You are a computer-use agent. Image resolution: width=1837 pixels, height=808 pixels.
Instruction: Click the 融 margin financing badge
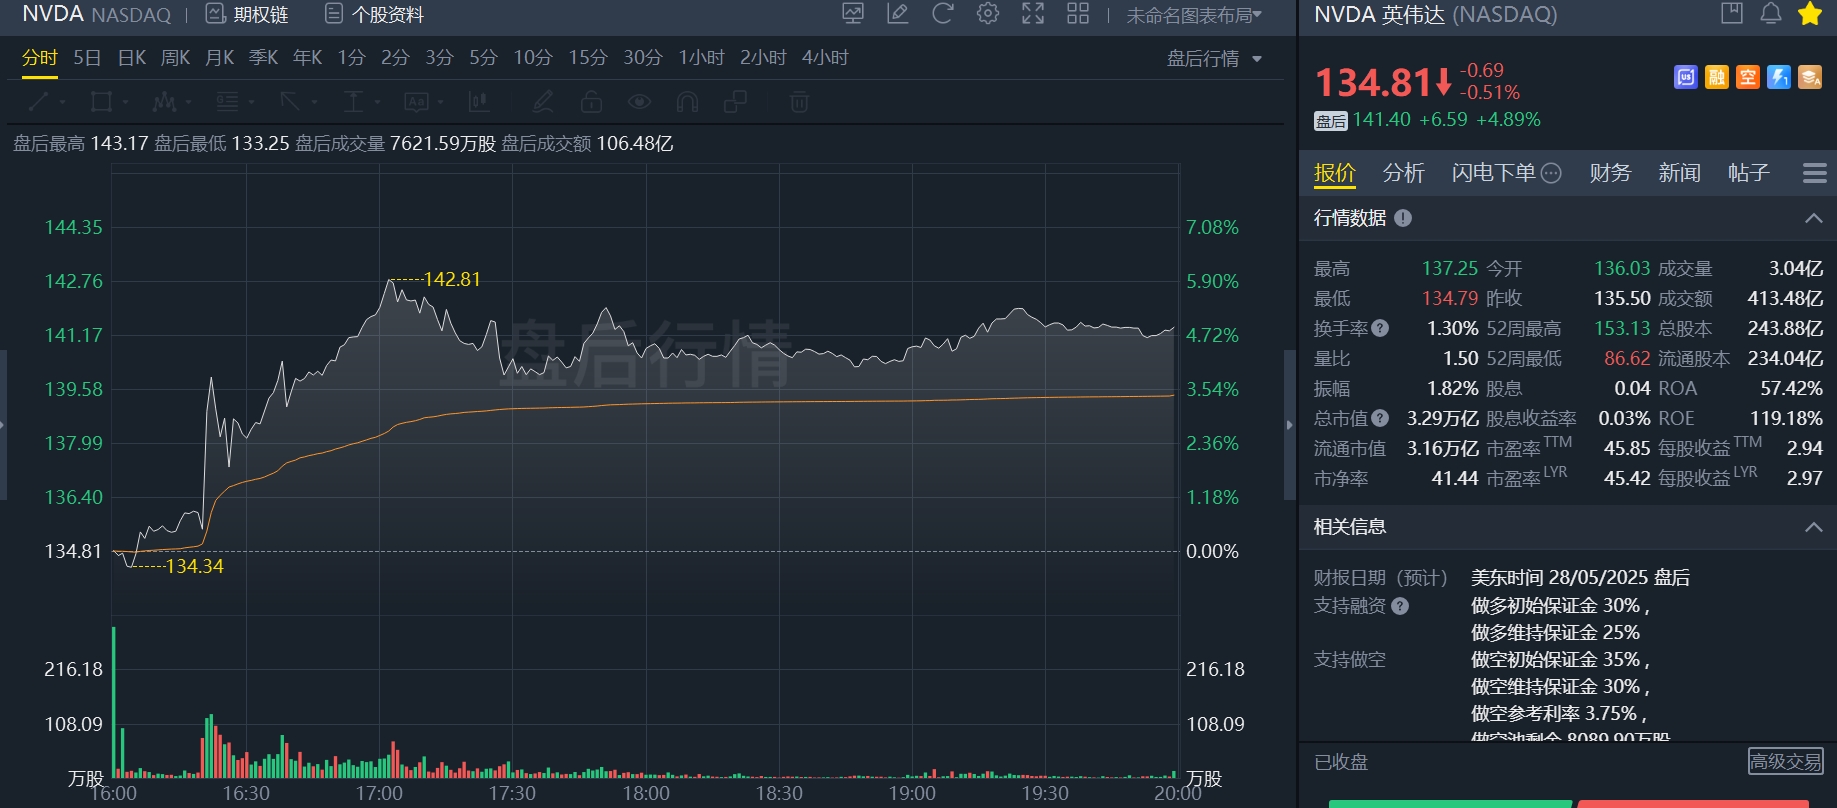(x=1717, y=77)
